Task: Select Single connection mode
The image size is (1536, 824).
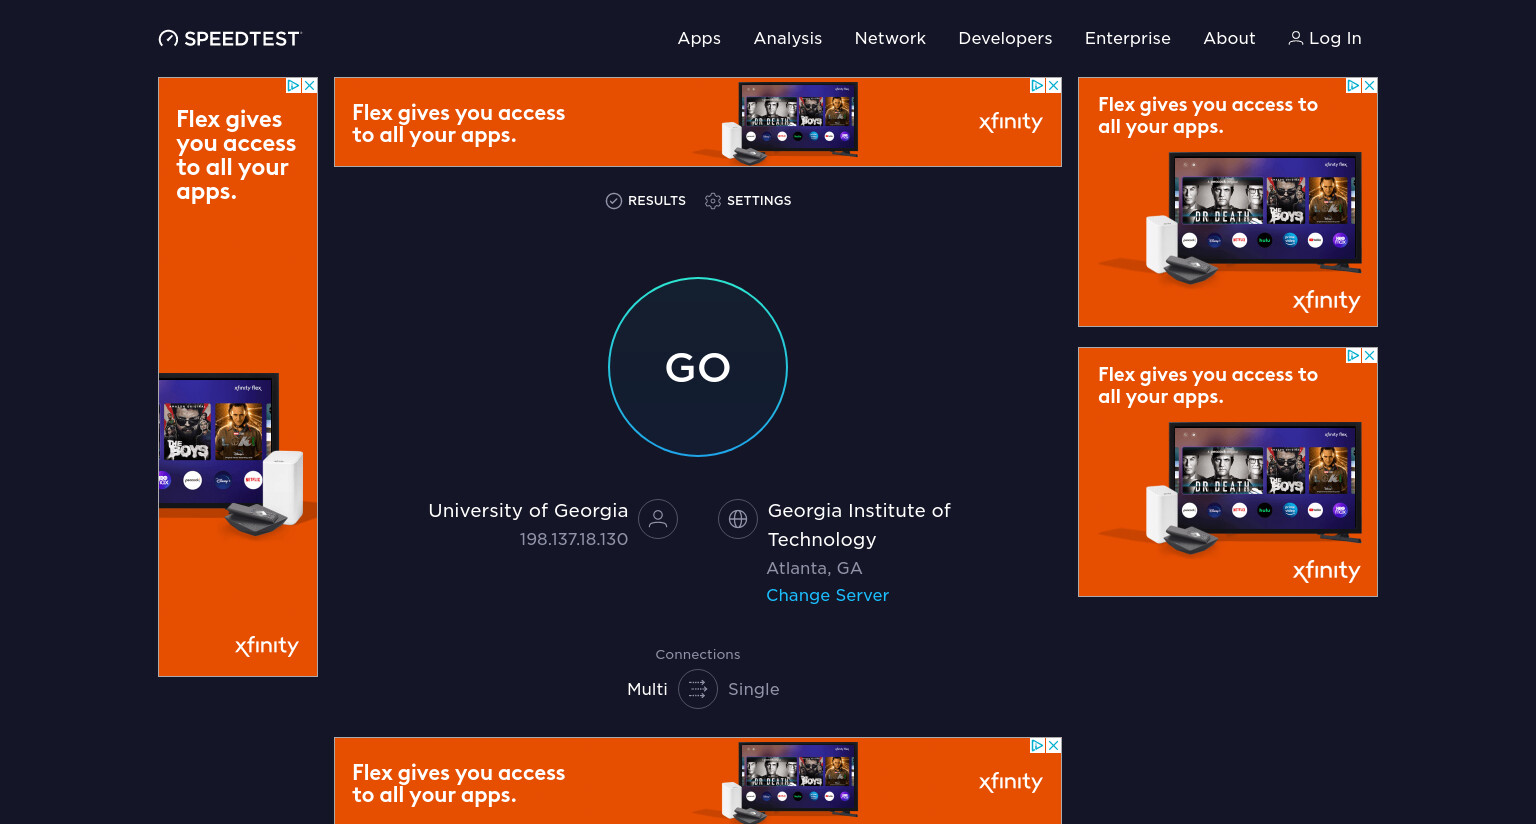Action: coord(754,689)
